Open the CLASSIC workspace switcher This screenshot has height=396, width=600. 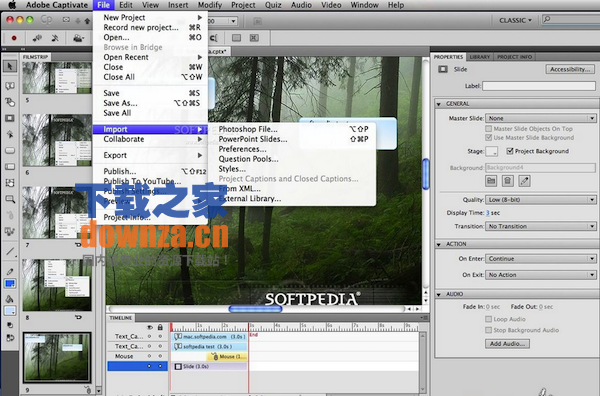coord(515,20)
